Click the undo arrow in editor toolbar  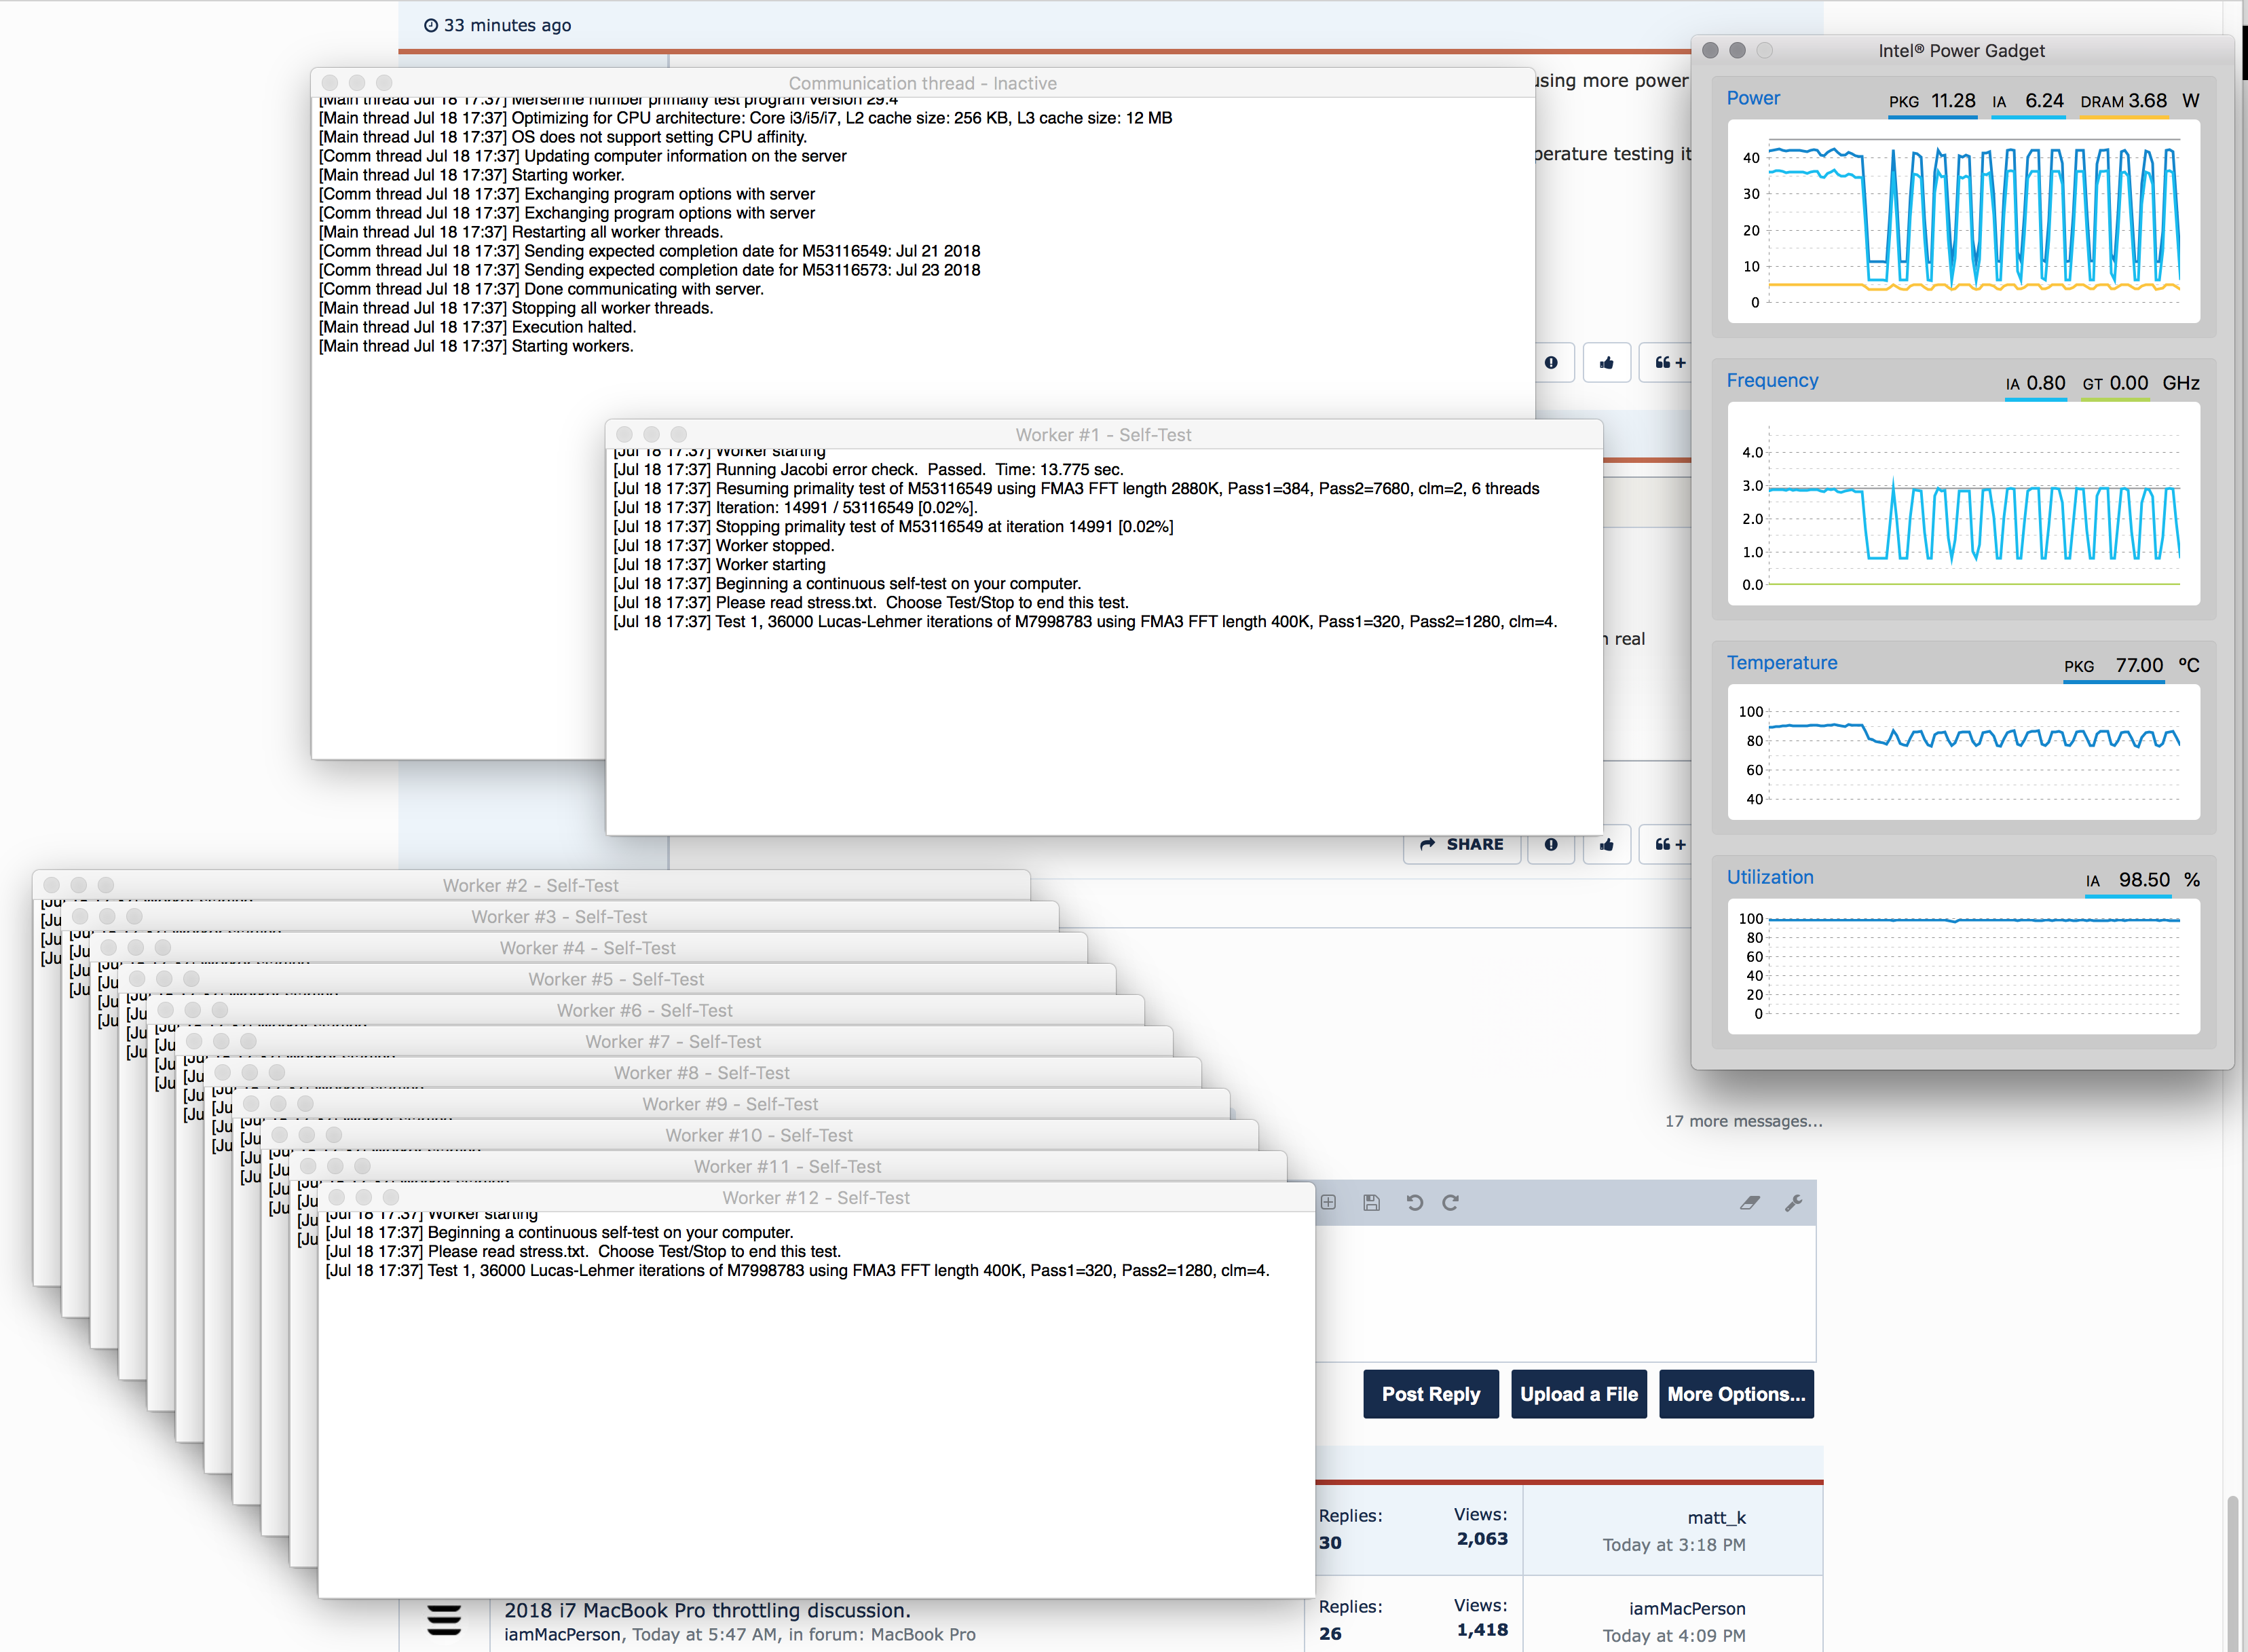click(x=1414, y=1203)
